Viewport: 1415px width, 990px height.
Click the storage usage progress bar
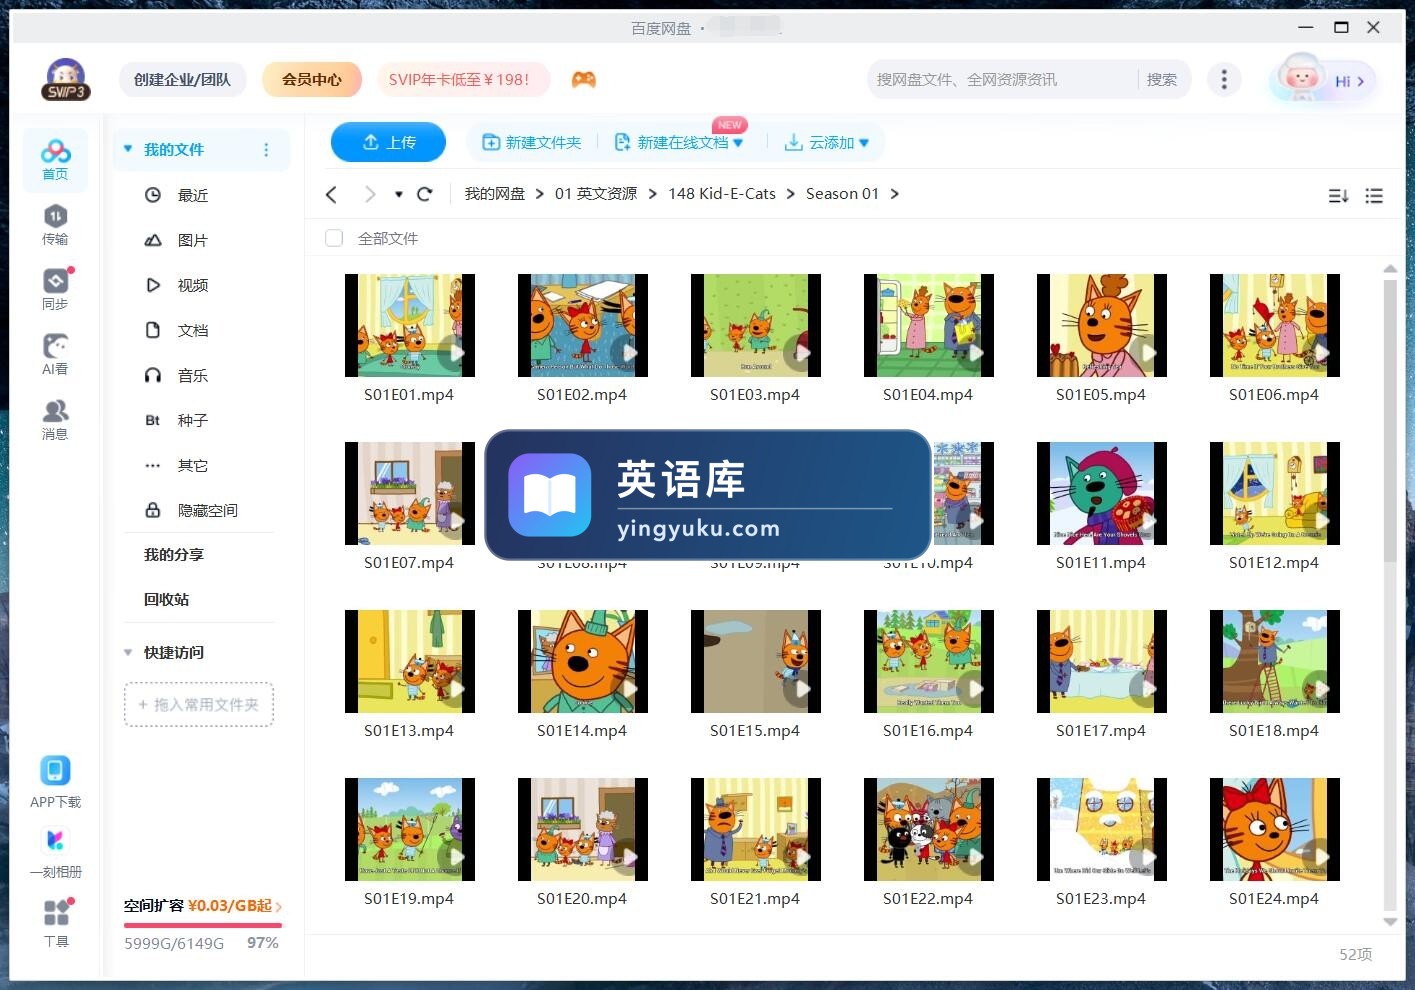click(x=203, y=925)
